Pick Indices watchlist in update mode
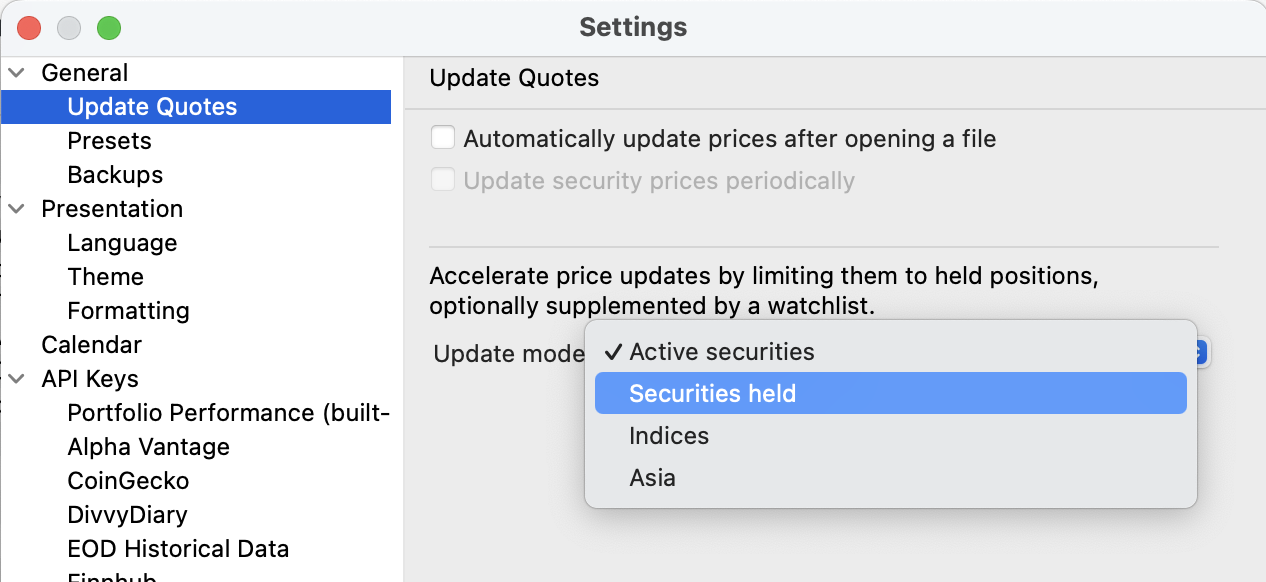Screen dimensions: 1266x582 tap(668, 436)
